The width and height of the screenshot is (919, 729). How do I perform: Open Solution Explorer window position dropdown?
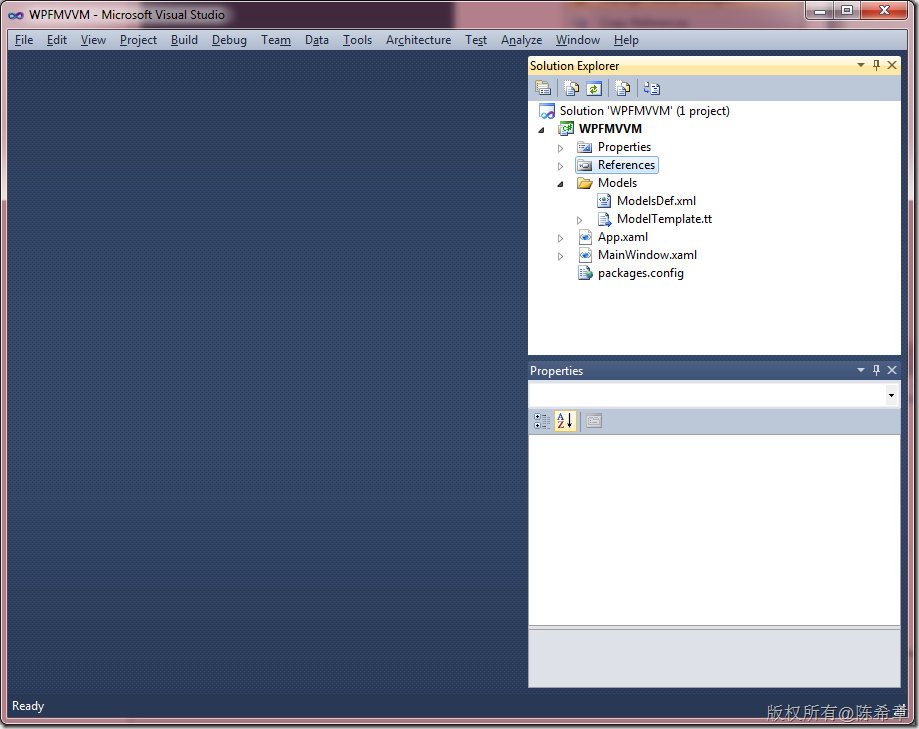point(860,65)
